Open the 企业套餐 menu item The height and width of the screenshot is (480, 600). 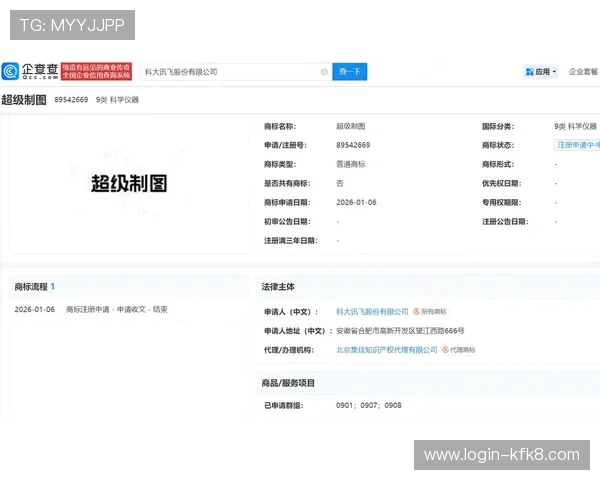(x=583, y=72)
